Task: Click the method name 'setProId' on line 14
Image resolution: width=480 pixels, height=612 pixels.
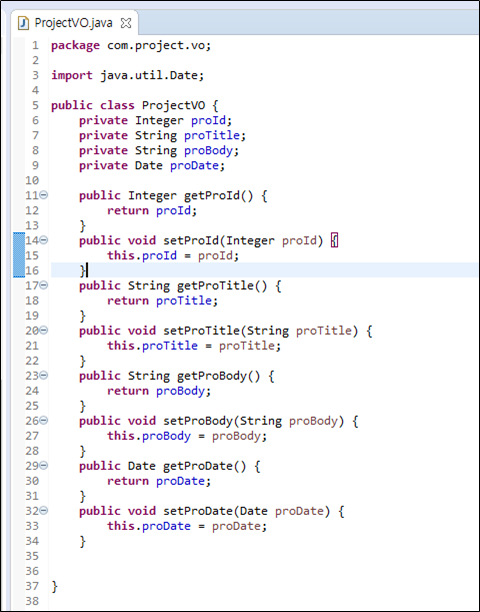Action: pyautogui.click(x=191, y=240)
